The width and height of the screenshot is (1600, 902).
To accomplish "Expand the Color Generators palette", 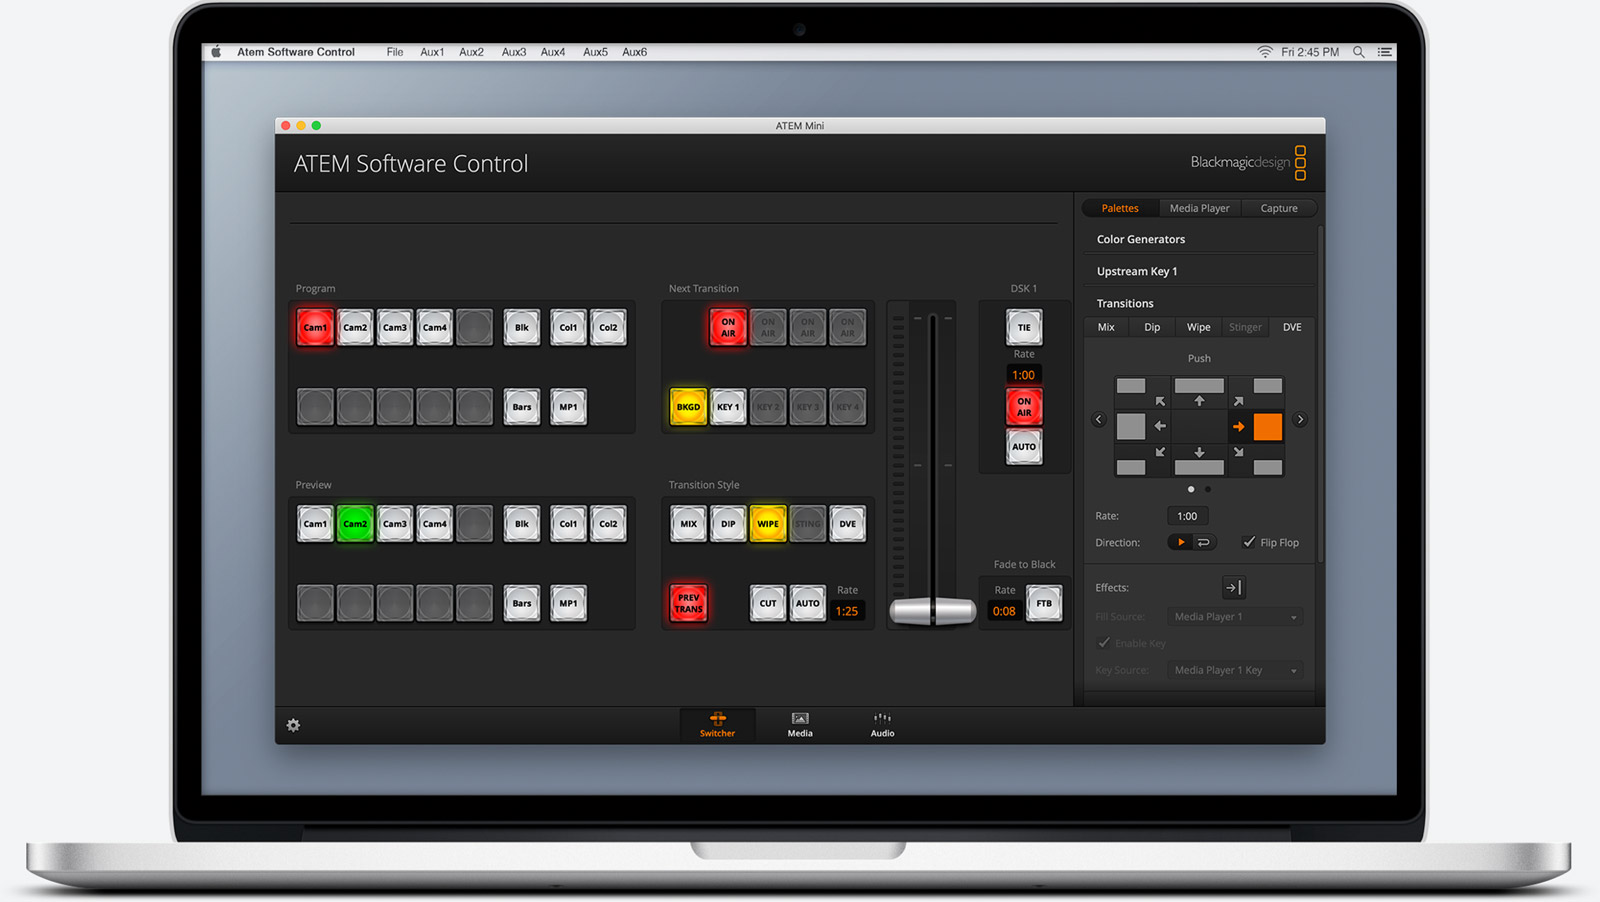I will (x=1141, y=239).
